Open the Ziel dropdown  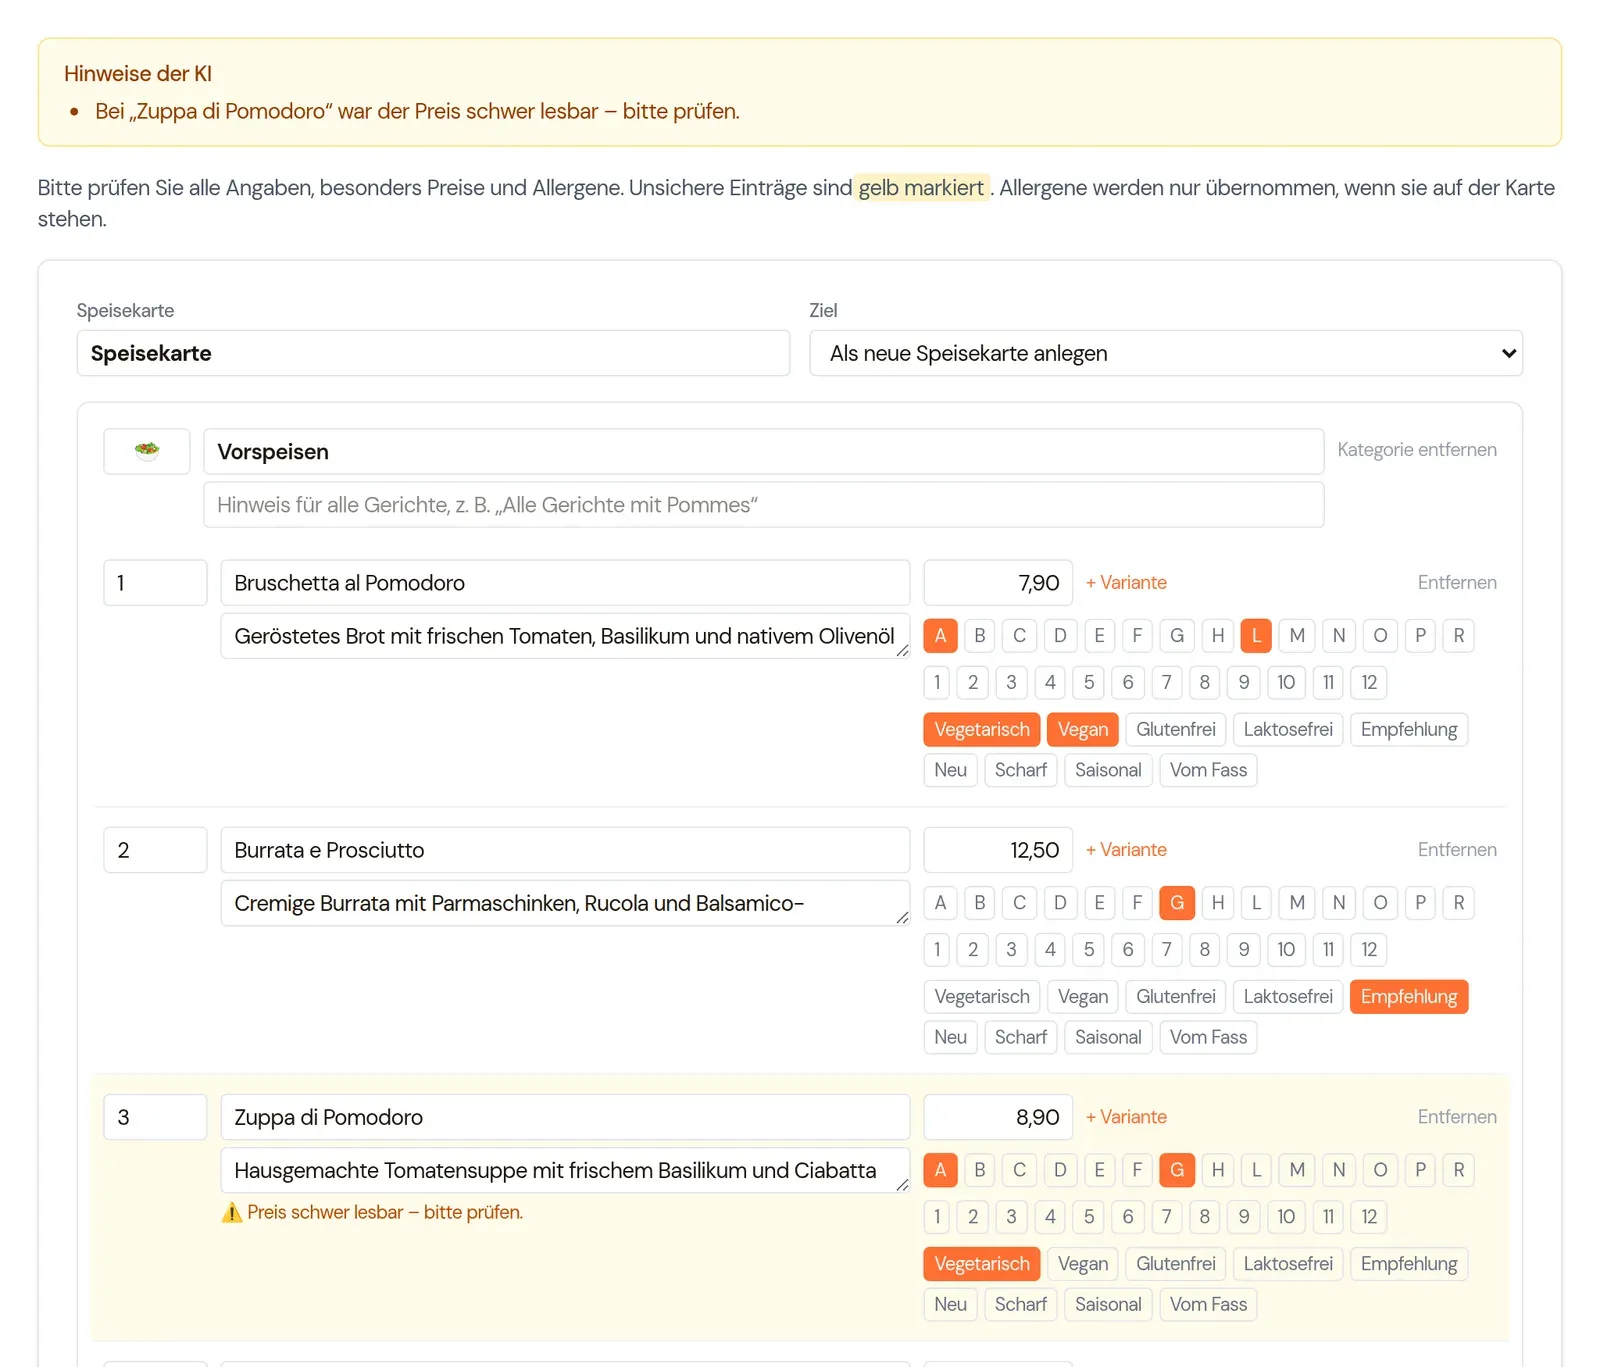click(x=1166, y=353)
